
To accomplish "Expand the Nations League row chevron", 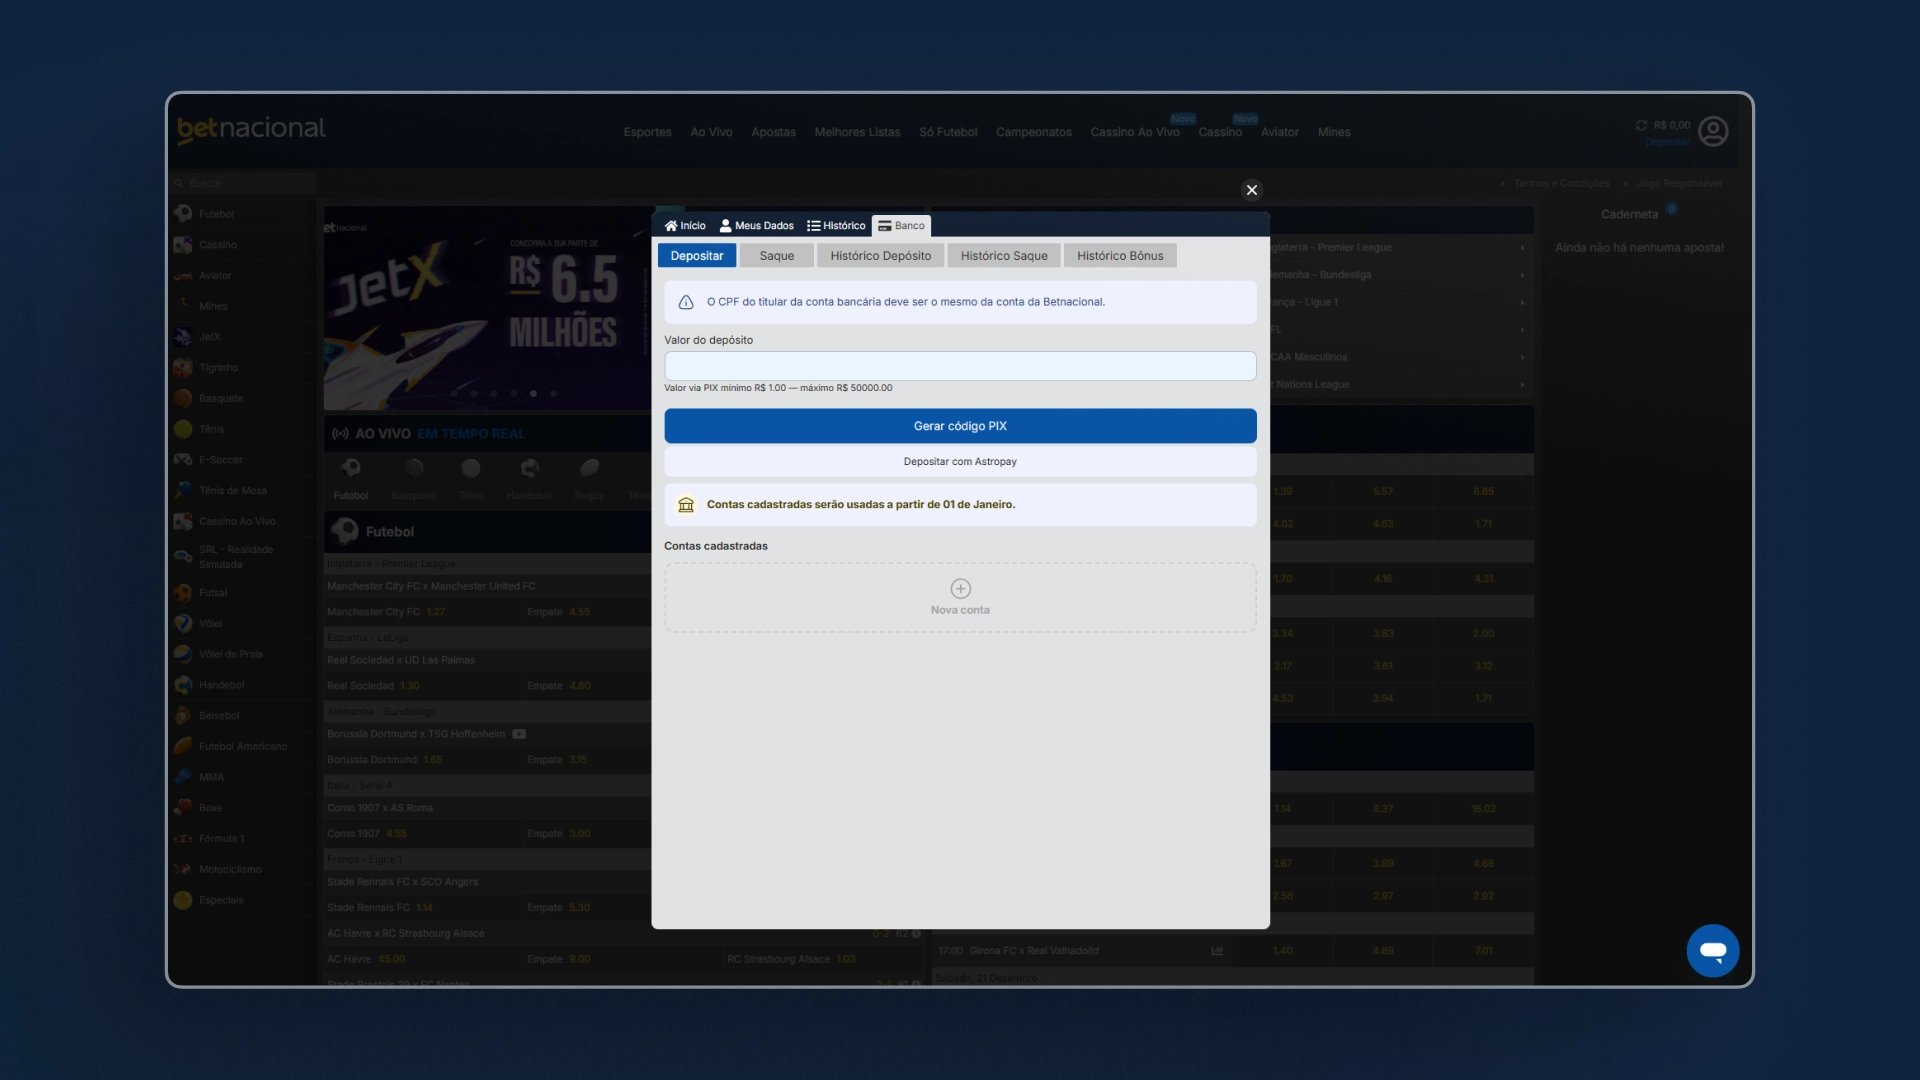I will pos(1522,384).
